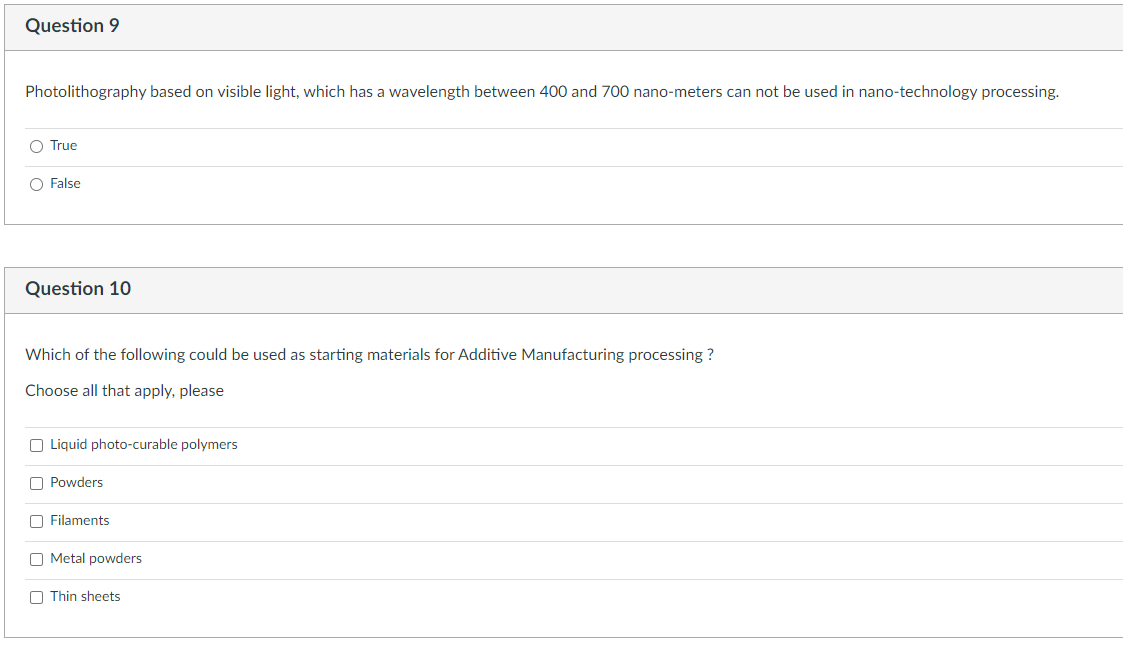Check the Metal powders checkbox
Viewport: 1123px width, 654px height.
(37, 559)
